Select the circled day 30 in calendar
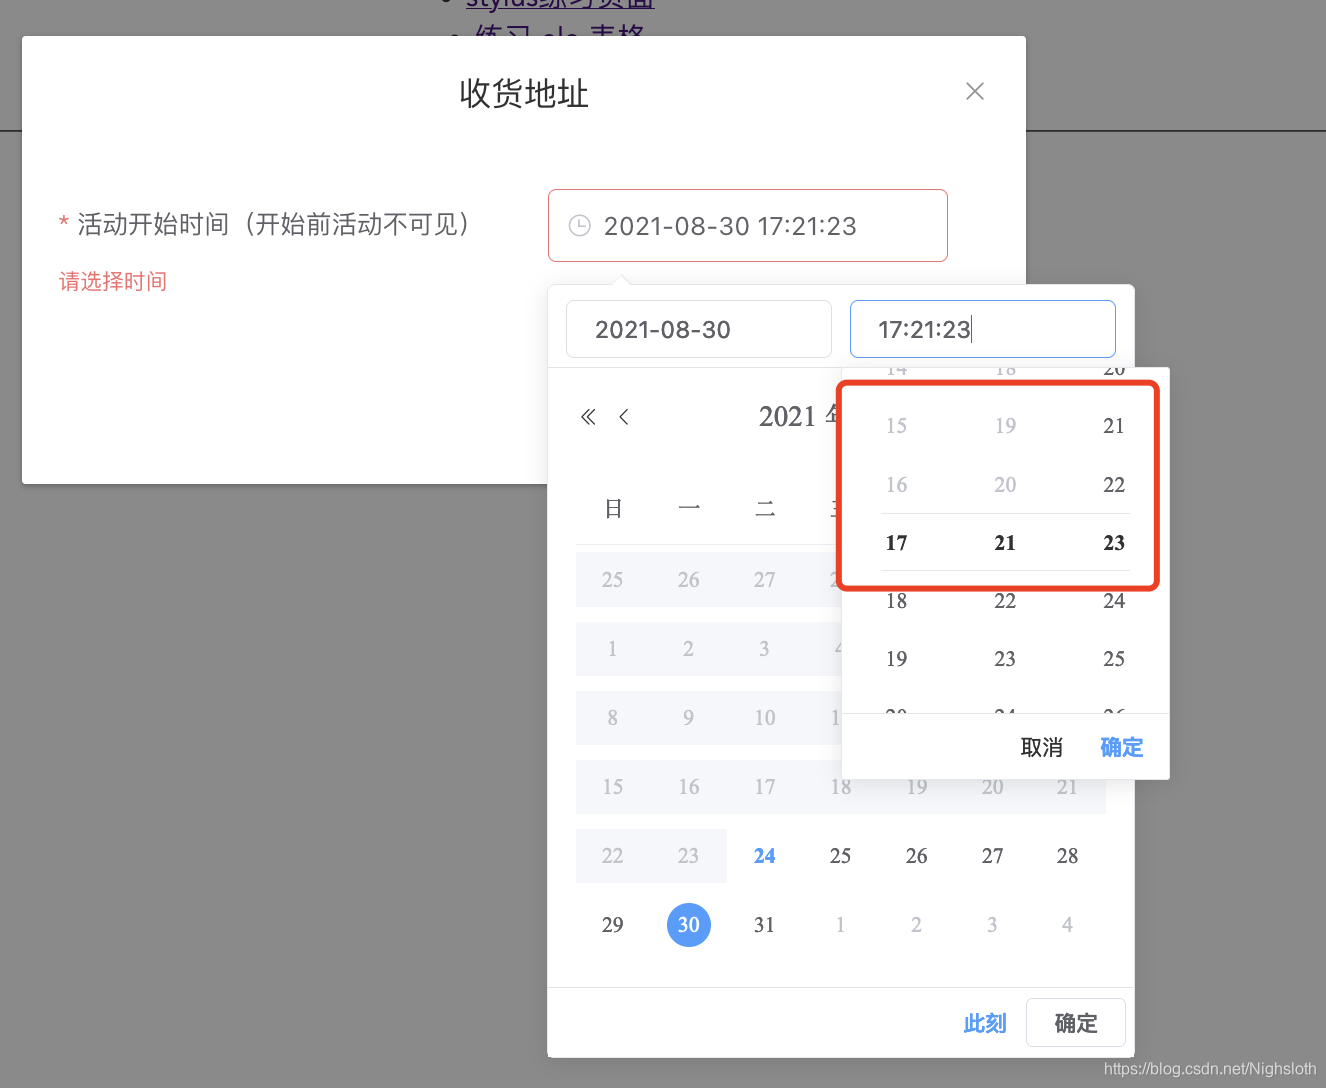The height and width of the screenshot is (1088, 1326). (689, 925)
